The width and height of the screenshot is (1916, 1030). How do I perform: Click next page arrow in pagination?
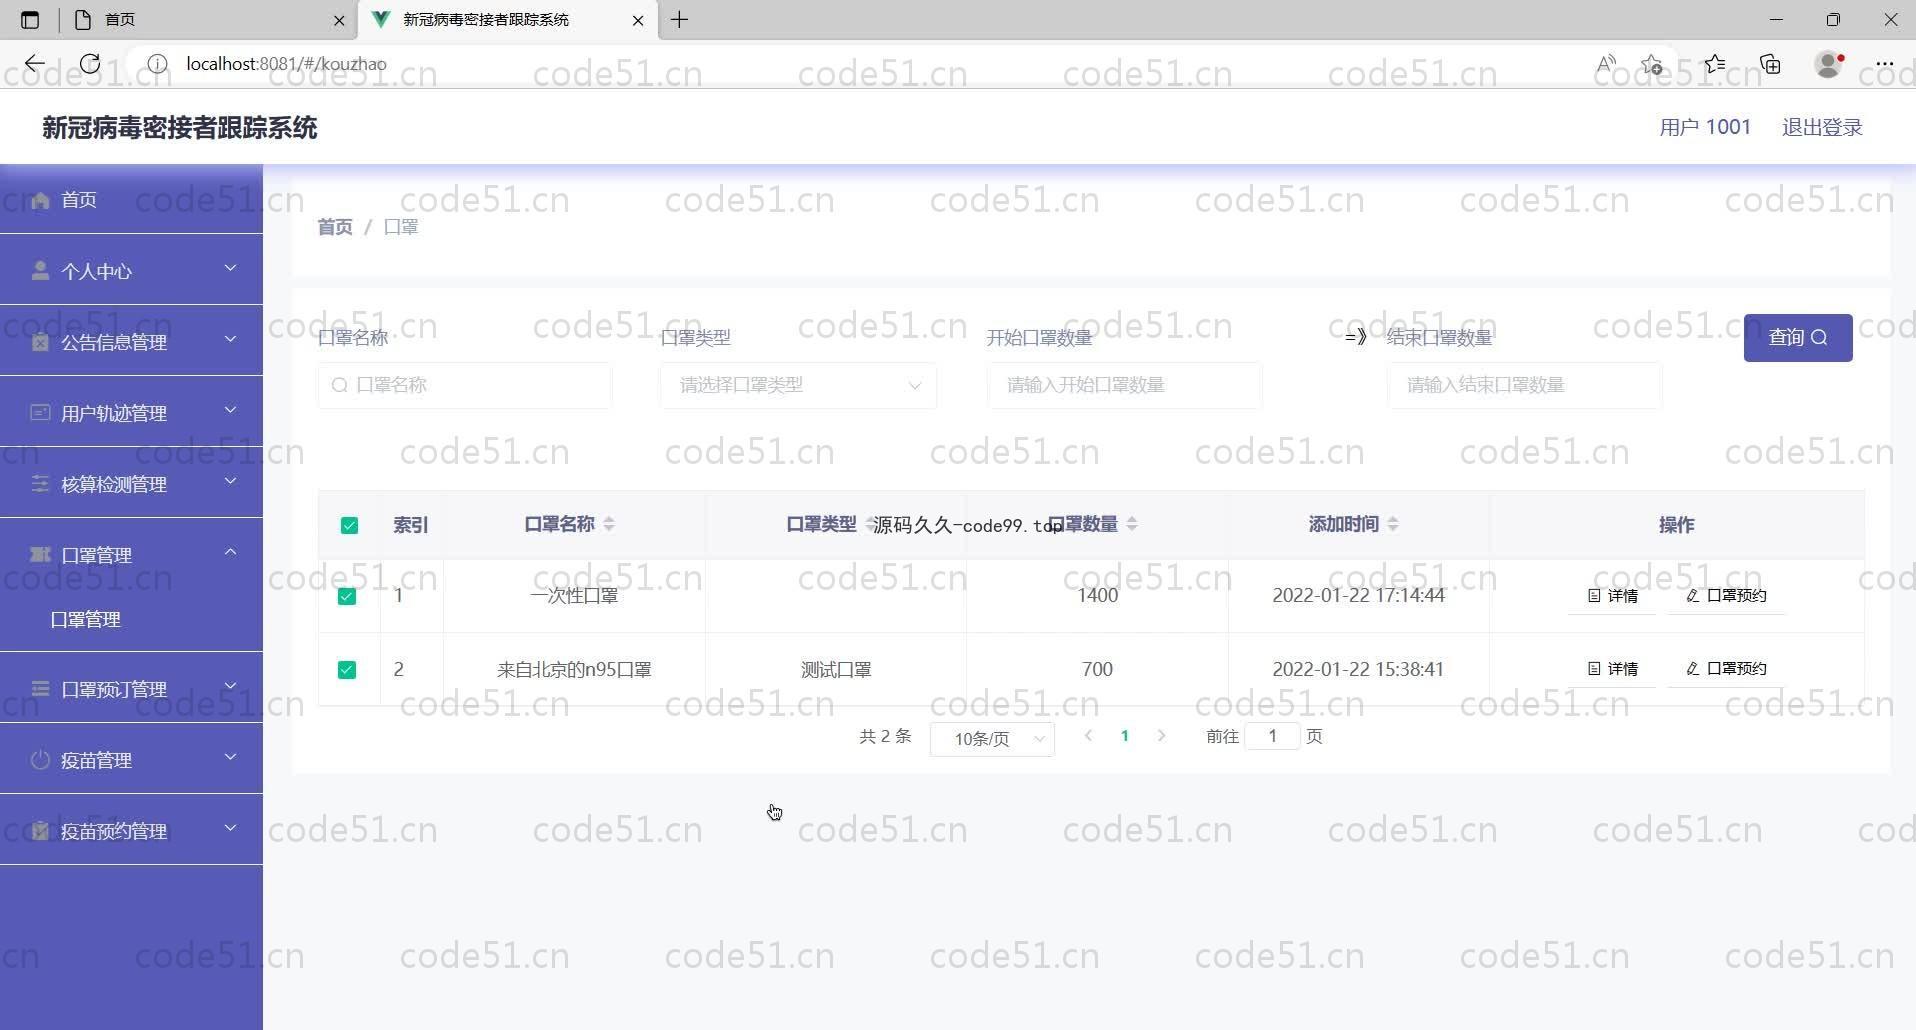(1161, 736)
